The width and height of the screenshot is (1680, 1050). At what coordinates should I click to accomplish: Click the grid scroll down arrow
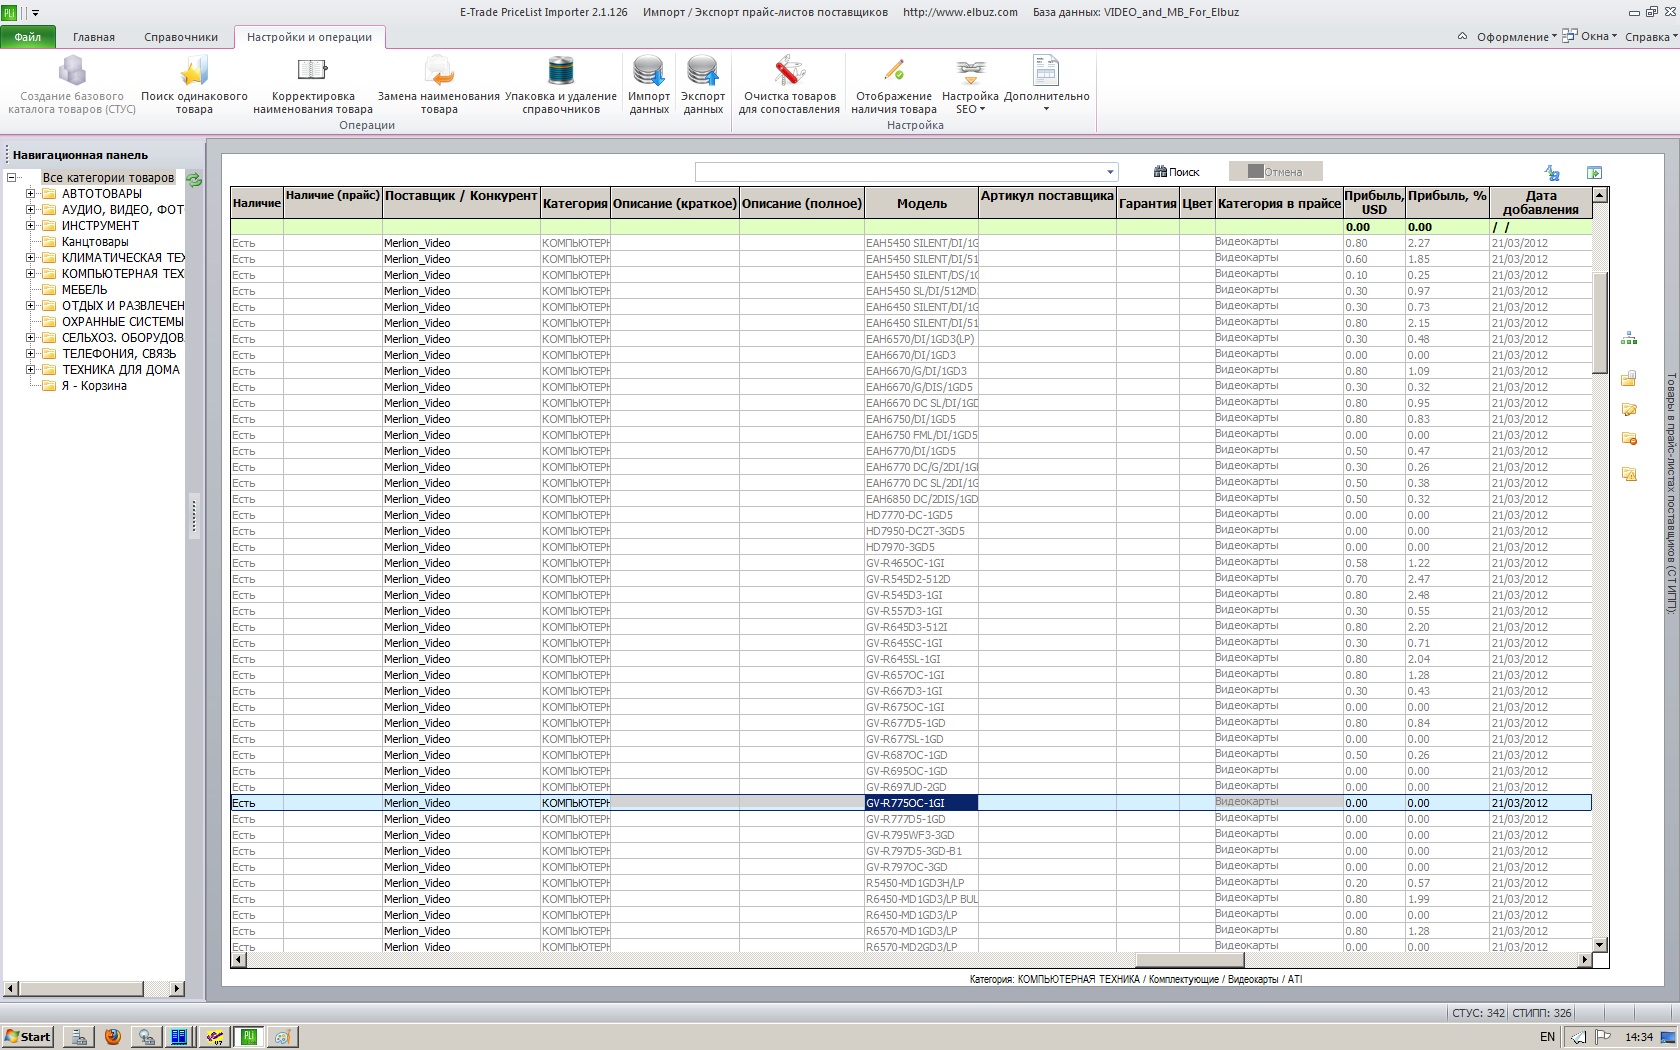(1600, 945)
